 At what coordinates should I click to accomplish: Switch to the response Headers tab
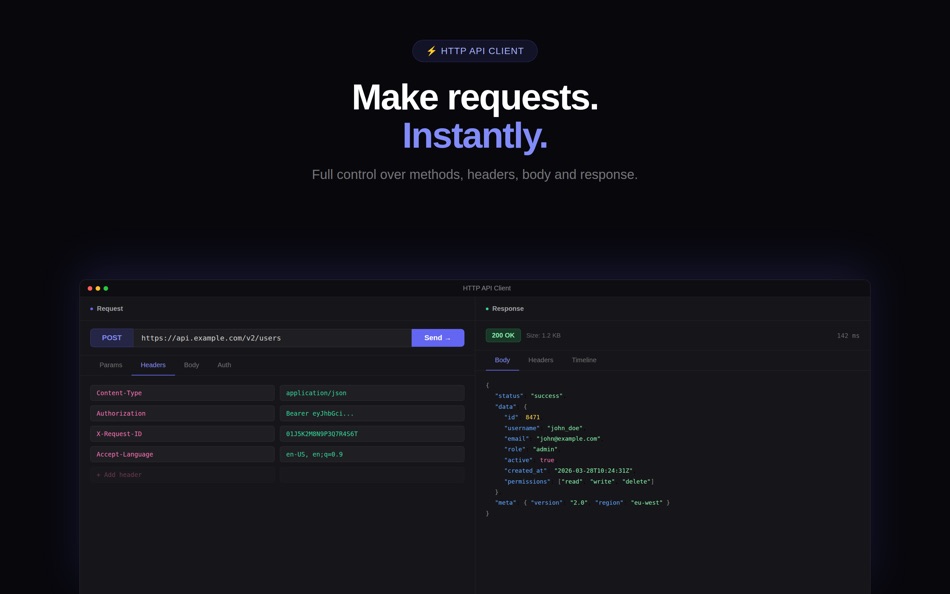(x=541, y=360)
